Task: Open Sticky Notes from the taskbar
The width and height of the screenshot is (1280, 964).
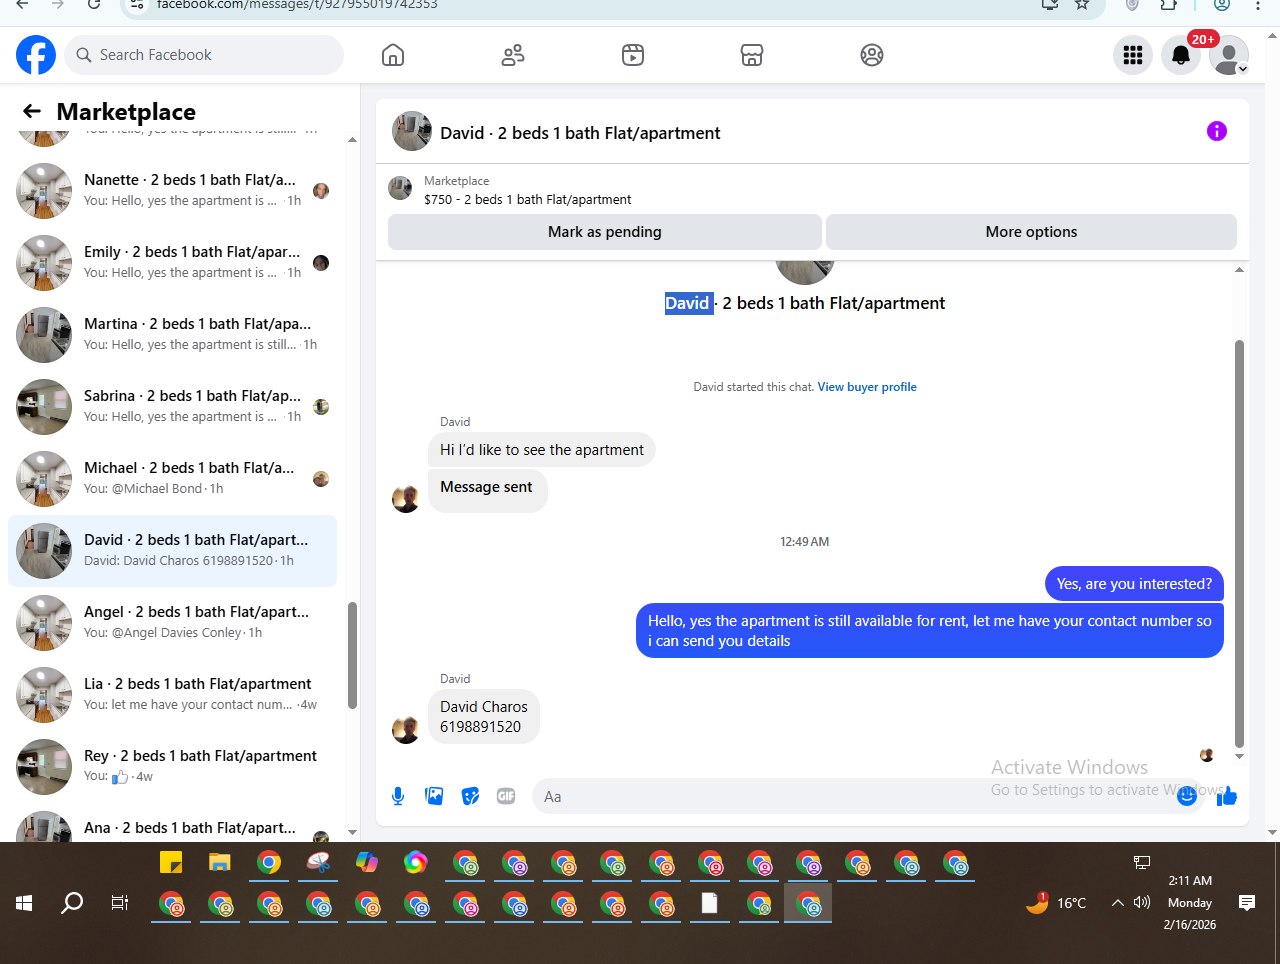Action: [171, 862]
